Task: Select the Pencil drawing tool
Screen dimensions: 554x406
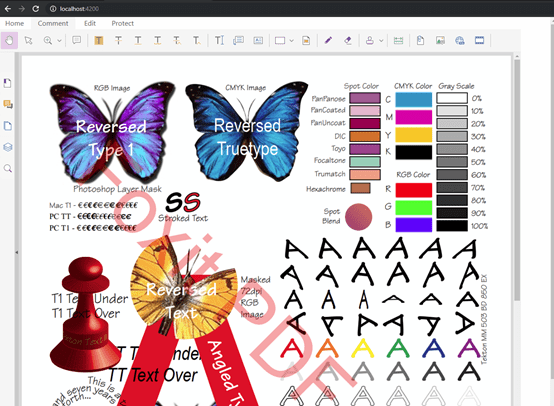Action: pos(328,41)
